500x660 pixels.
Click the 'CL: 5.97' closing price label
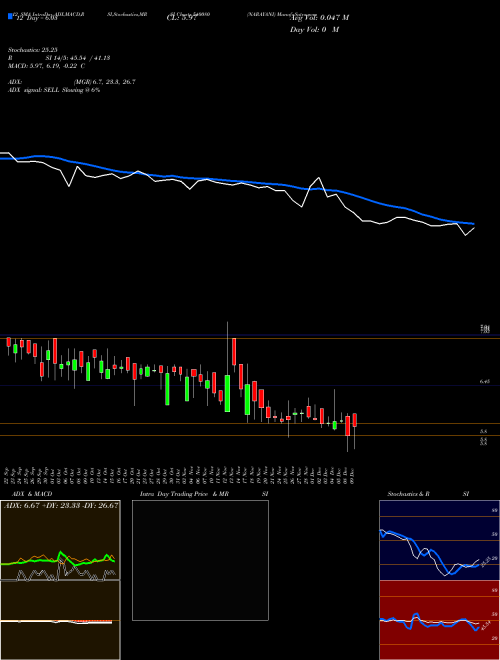pos(182,18)
